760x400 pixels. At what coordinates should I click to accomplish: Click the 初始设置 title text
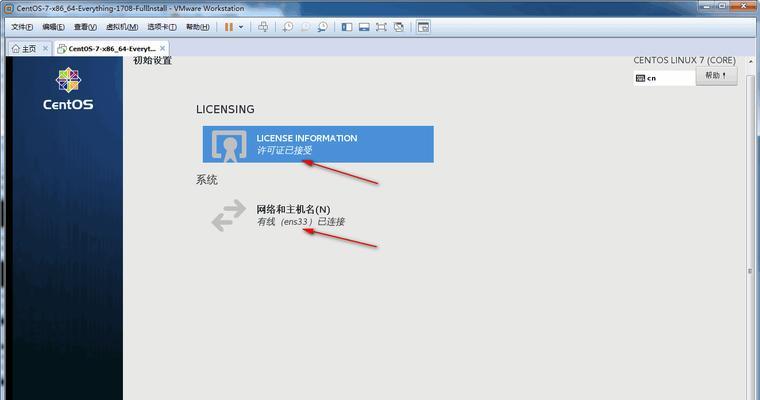[x=153, y=61]
